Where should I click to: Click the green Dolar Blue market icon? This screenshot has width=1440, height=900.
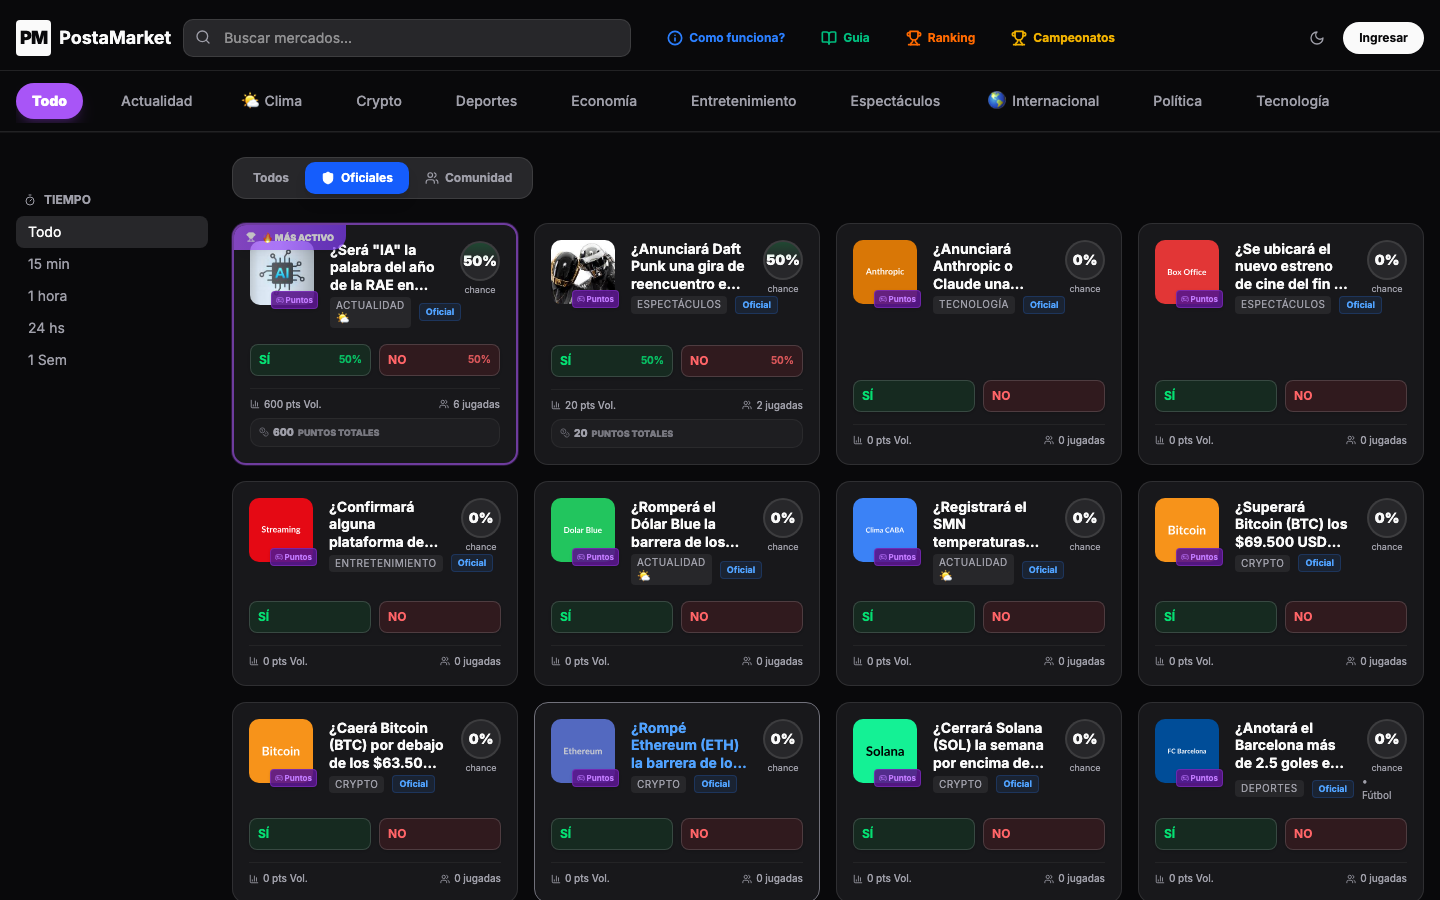click(583, 530)
